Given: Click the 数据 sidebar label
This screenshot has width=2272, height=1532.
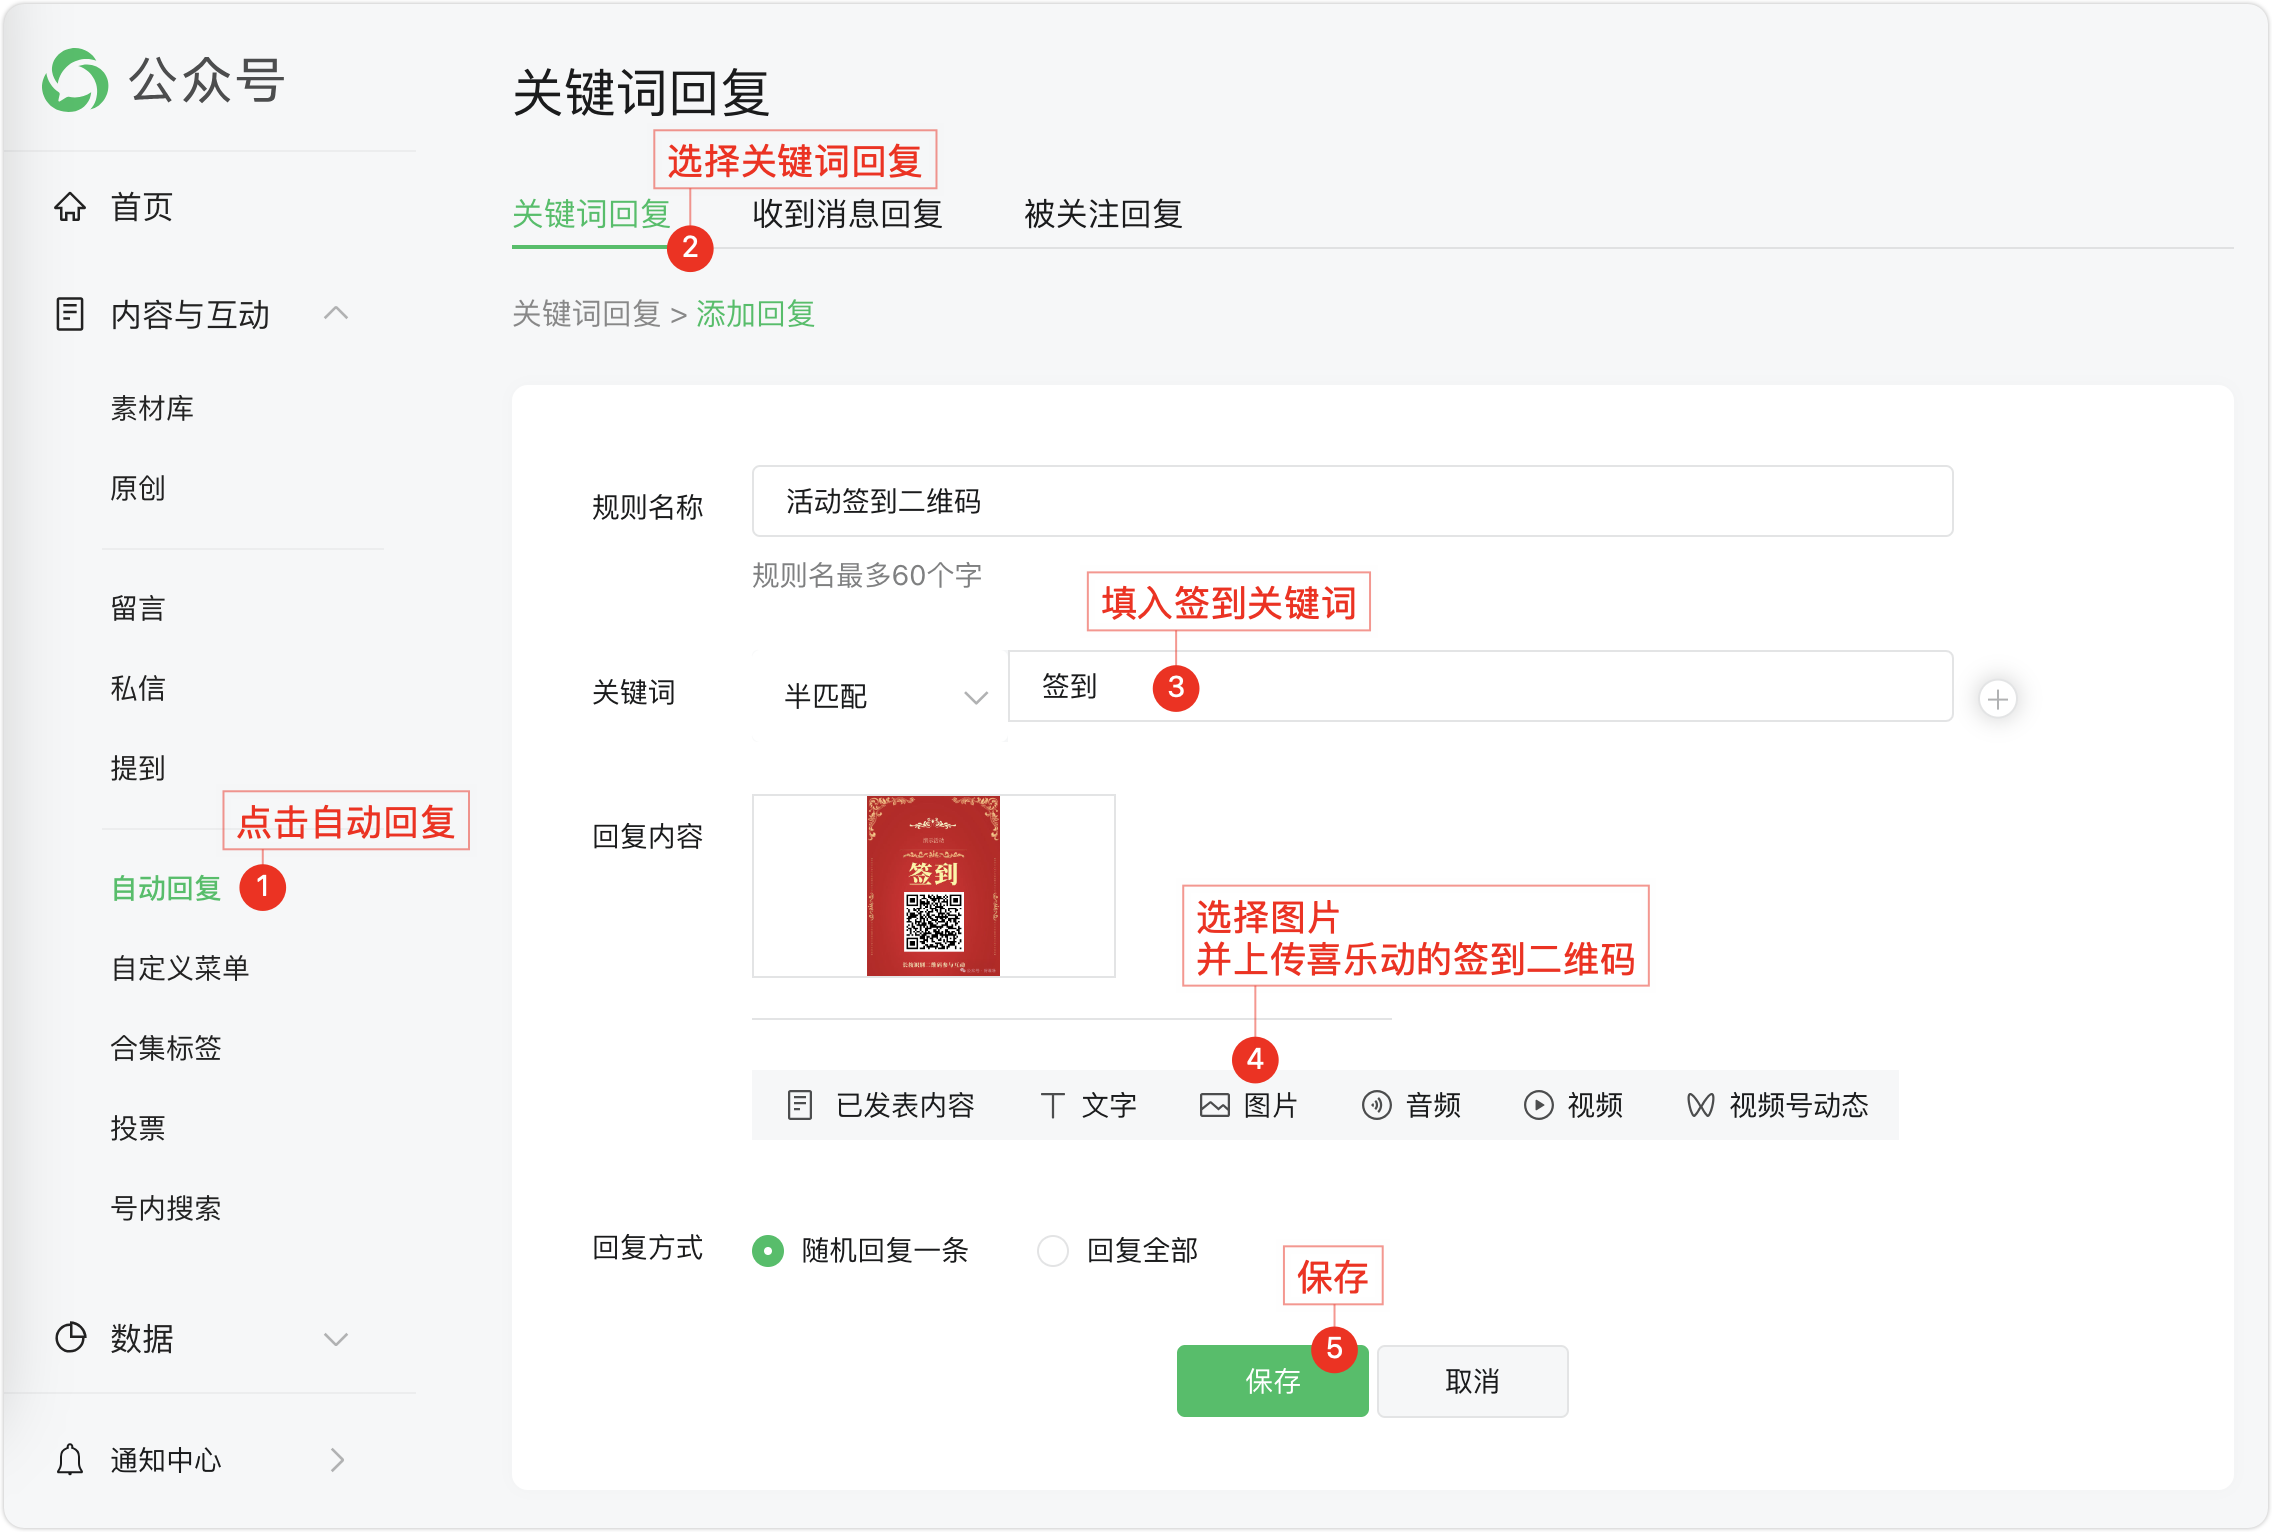Looking at the screenshot, I should pos(142,1338).
